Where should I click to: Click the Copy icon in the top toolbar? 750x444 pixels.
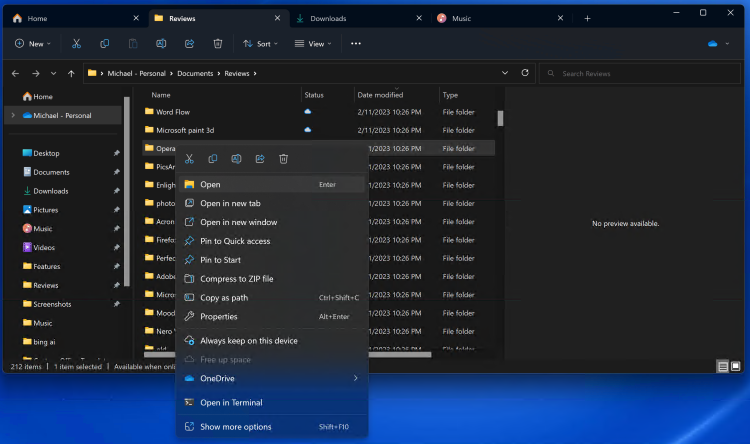[x=104, y=44]
